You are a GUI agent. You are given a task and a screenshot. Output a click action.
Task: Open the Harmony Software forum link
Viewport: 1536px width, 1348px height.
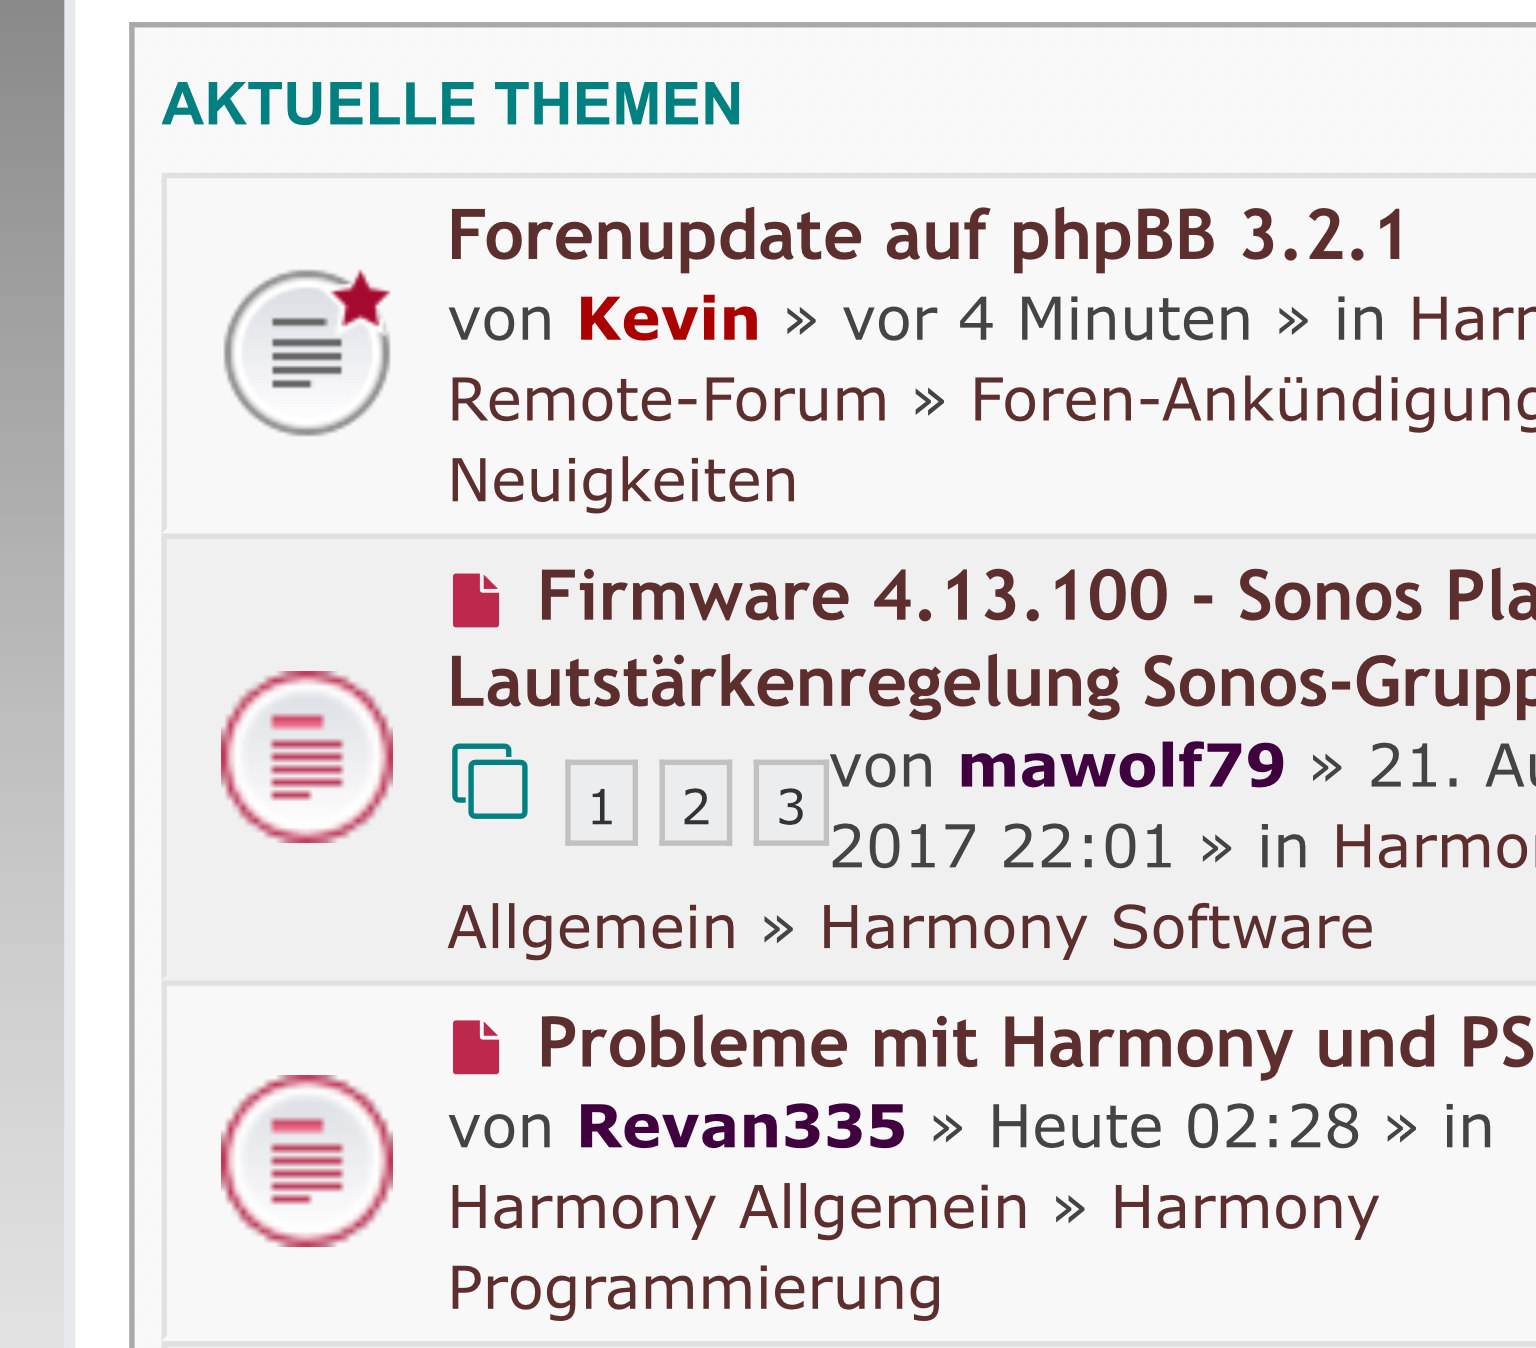[1096, 928]
